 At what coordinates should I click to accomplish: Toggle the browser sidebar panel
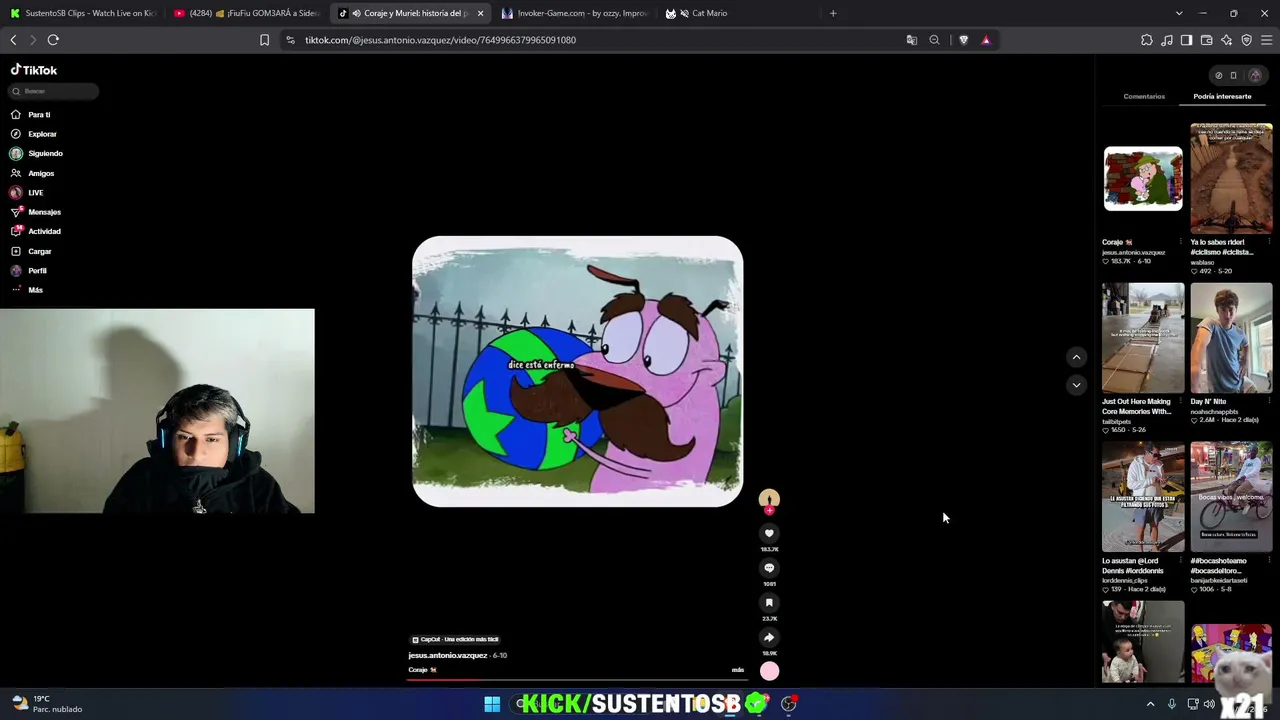tap(1186, 40)
